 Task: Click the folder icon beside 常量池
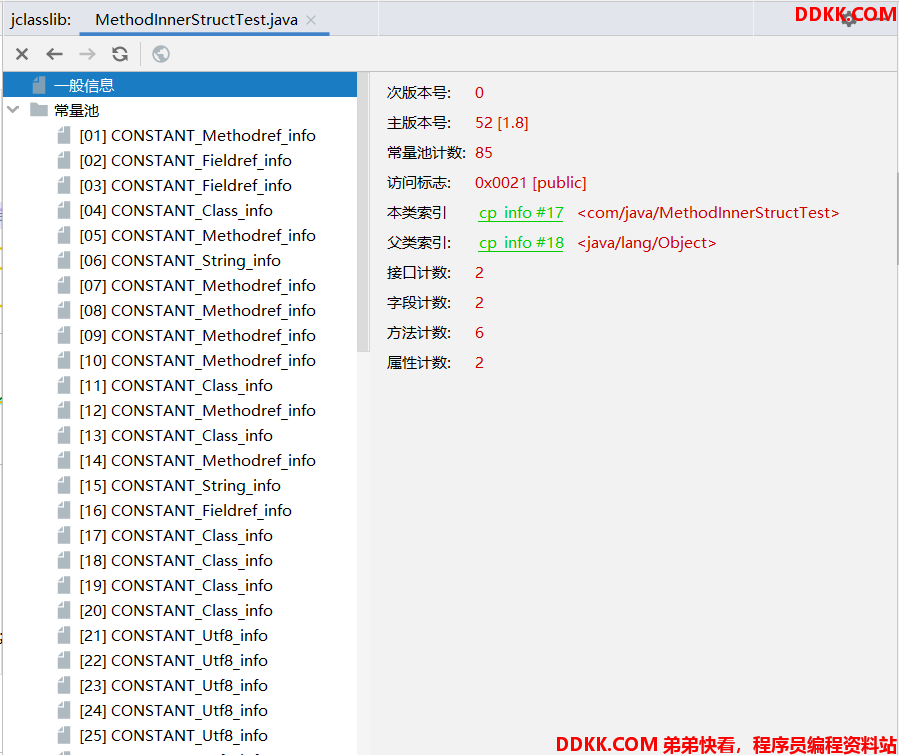(38, 109)
